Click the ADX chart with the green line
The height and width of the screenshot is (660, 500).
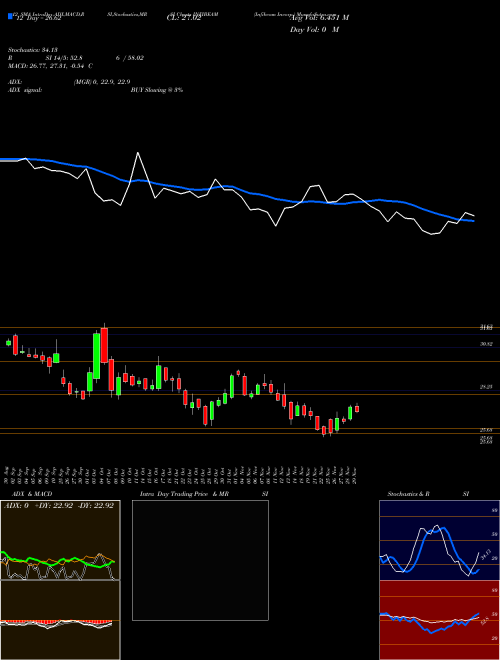tap(60, 540)
